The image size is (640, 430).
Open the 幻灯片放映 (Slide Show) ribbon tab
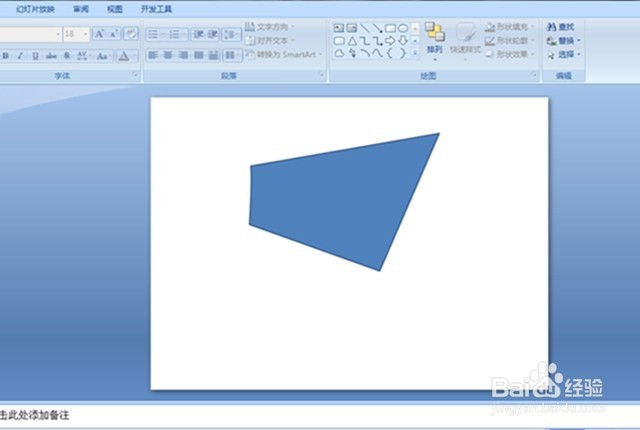coord(35,9)
